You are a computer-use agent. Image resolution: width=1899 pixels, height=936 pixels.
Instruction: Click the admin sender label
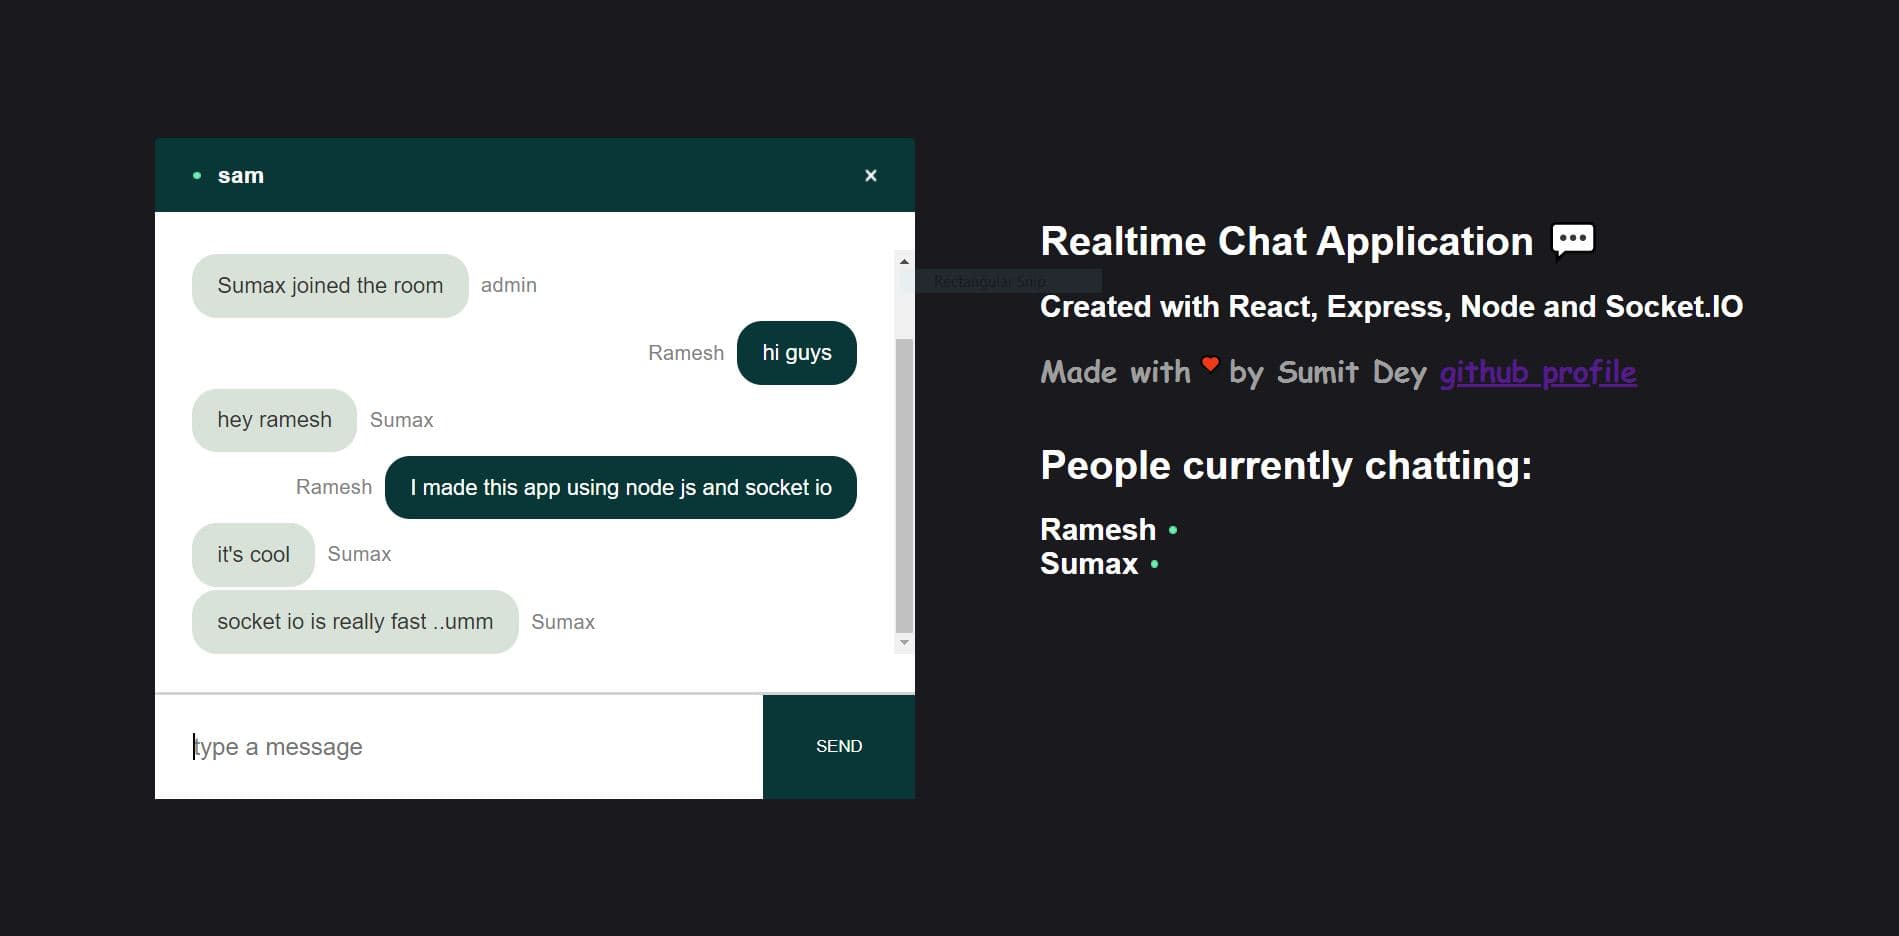point(508,286)
